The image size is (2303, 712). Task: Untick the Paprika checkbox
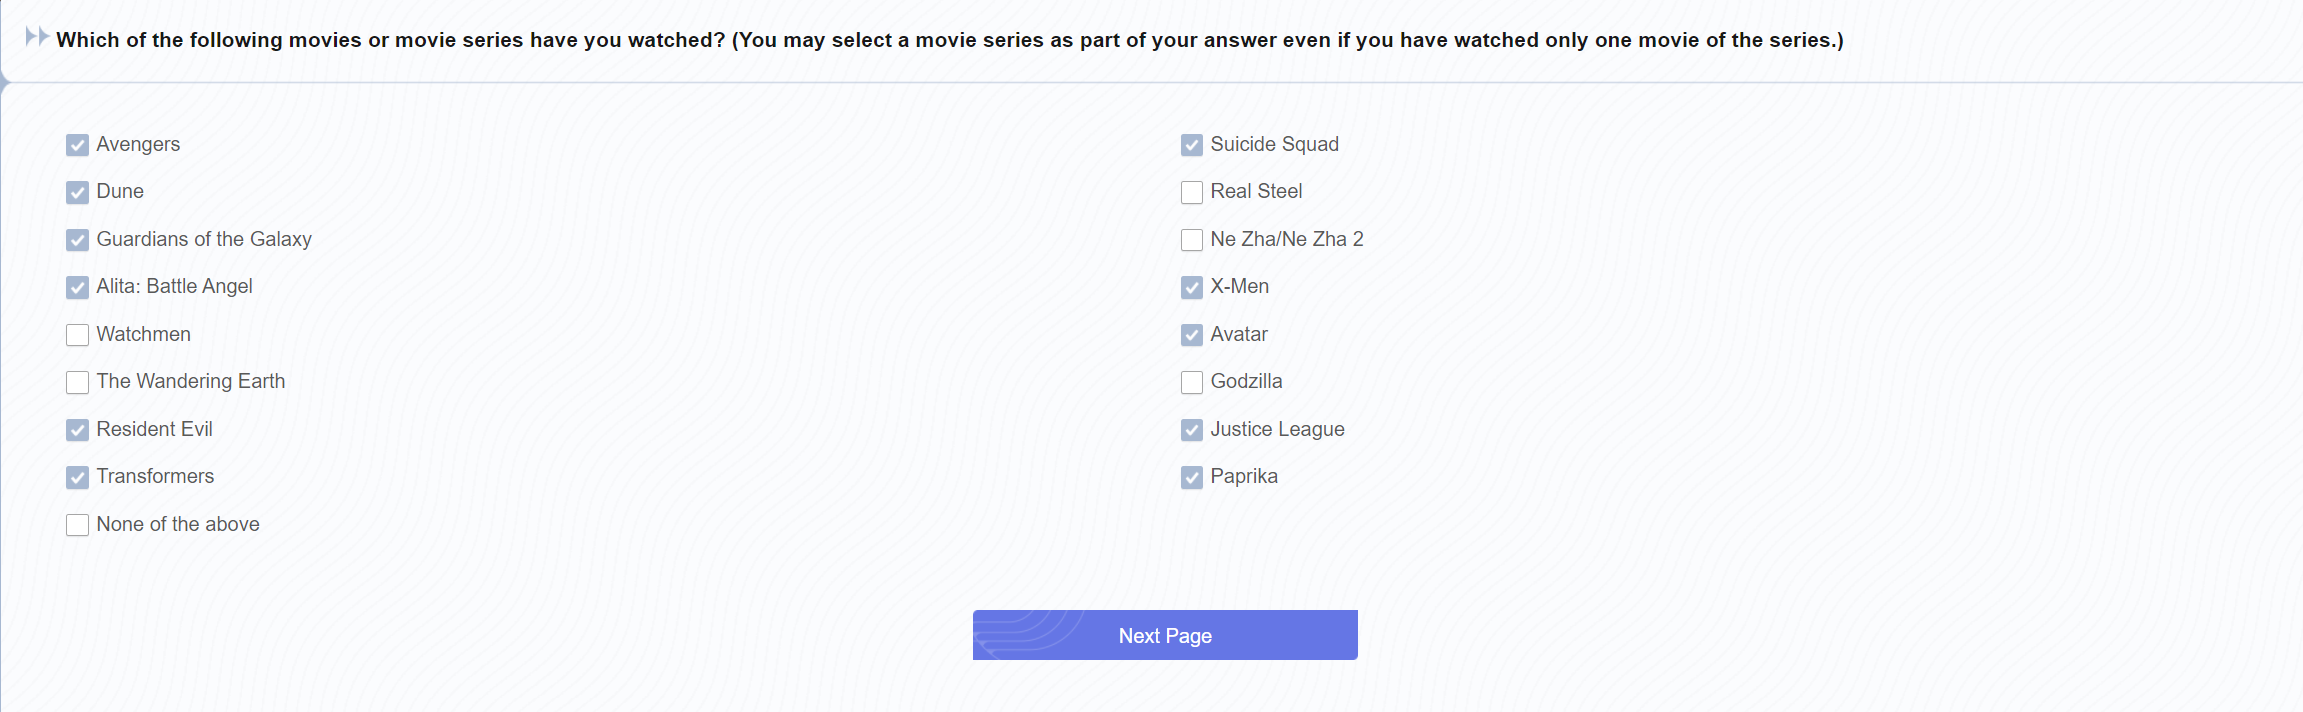pos(1191,477)
